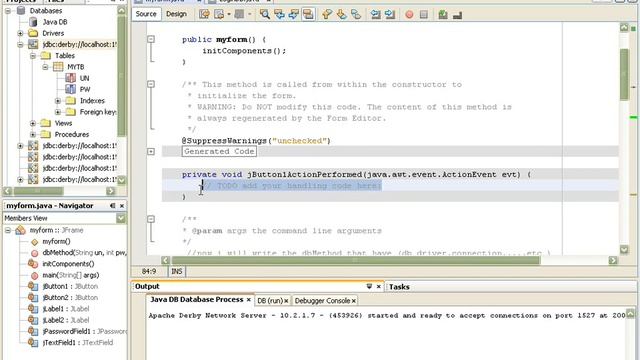Close the Debugger Console tab

point(353,301)
